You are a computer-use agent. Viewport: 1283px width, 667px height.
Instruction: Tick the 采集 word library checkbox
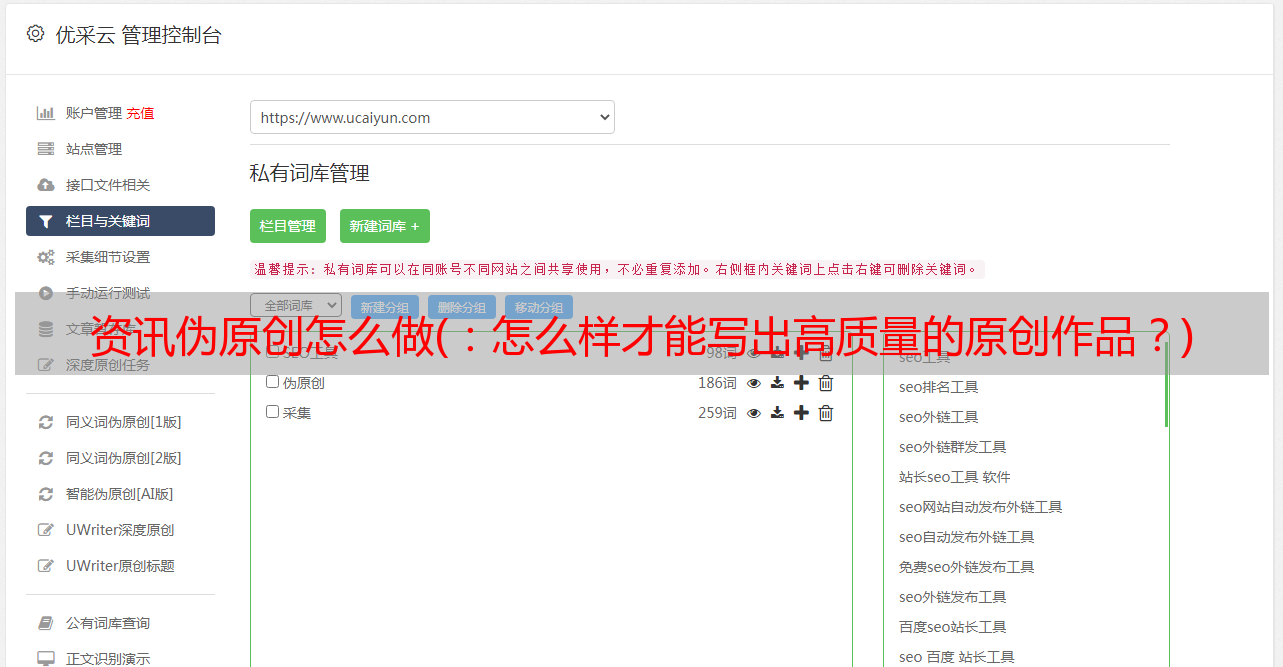[273, 412]
